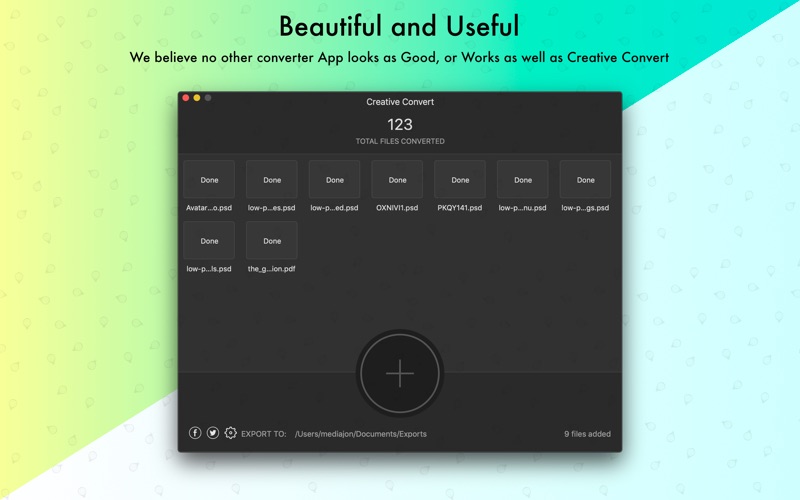Image resolution: width=800 pixels, height=500 pixels.
Task: Click the PKQY141.psd file name
Action: [x=460, y=208]
